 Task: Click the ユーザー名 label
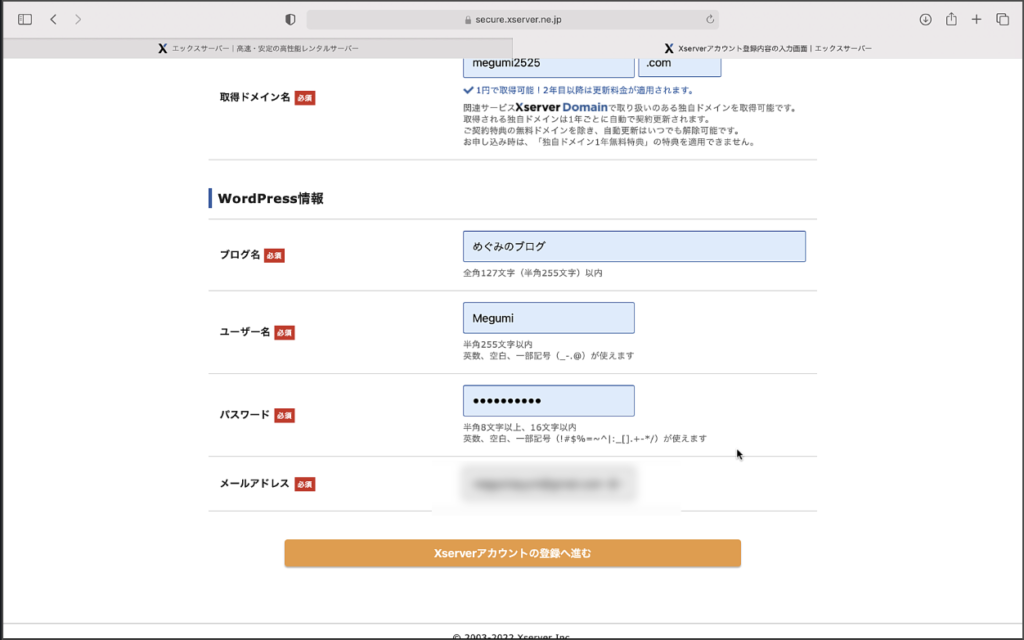(245, 332)
